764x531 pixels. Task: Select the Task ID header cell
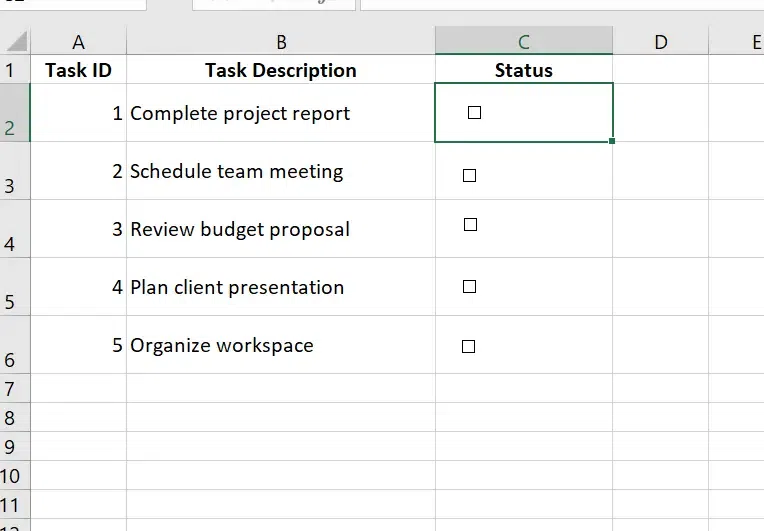tap(78, 70)
